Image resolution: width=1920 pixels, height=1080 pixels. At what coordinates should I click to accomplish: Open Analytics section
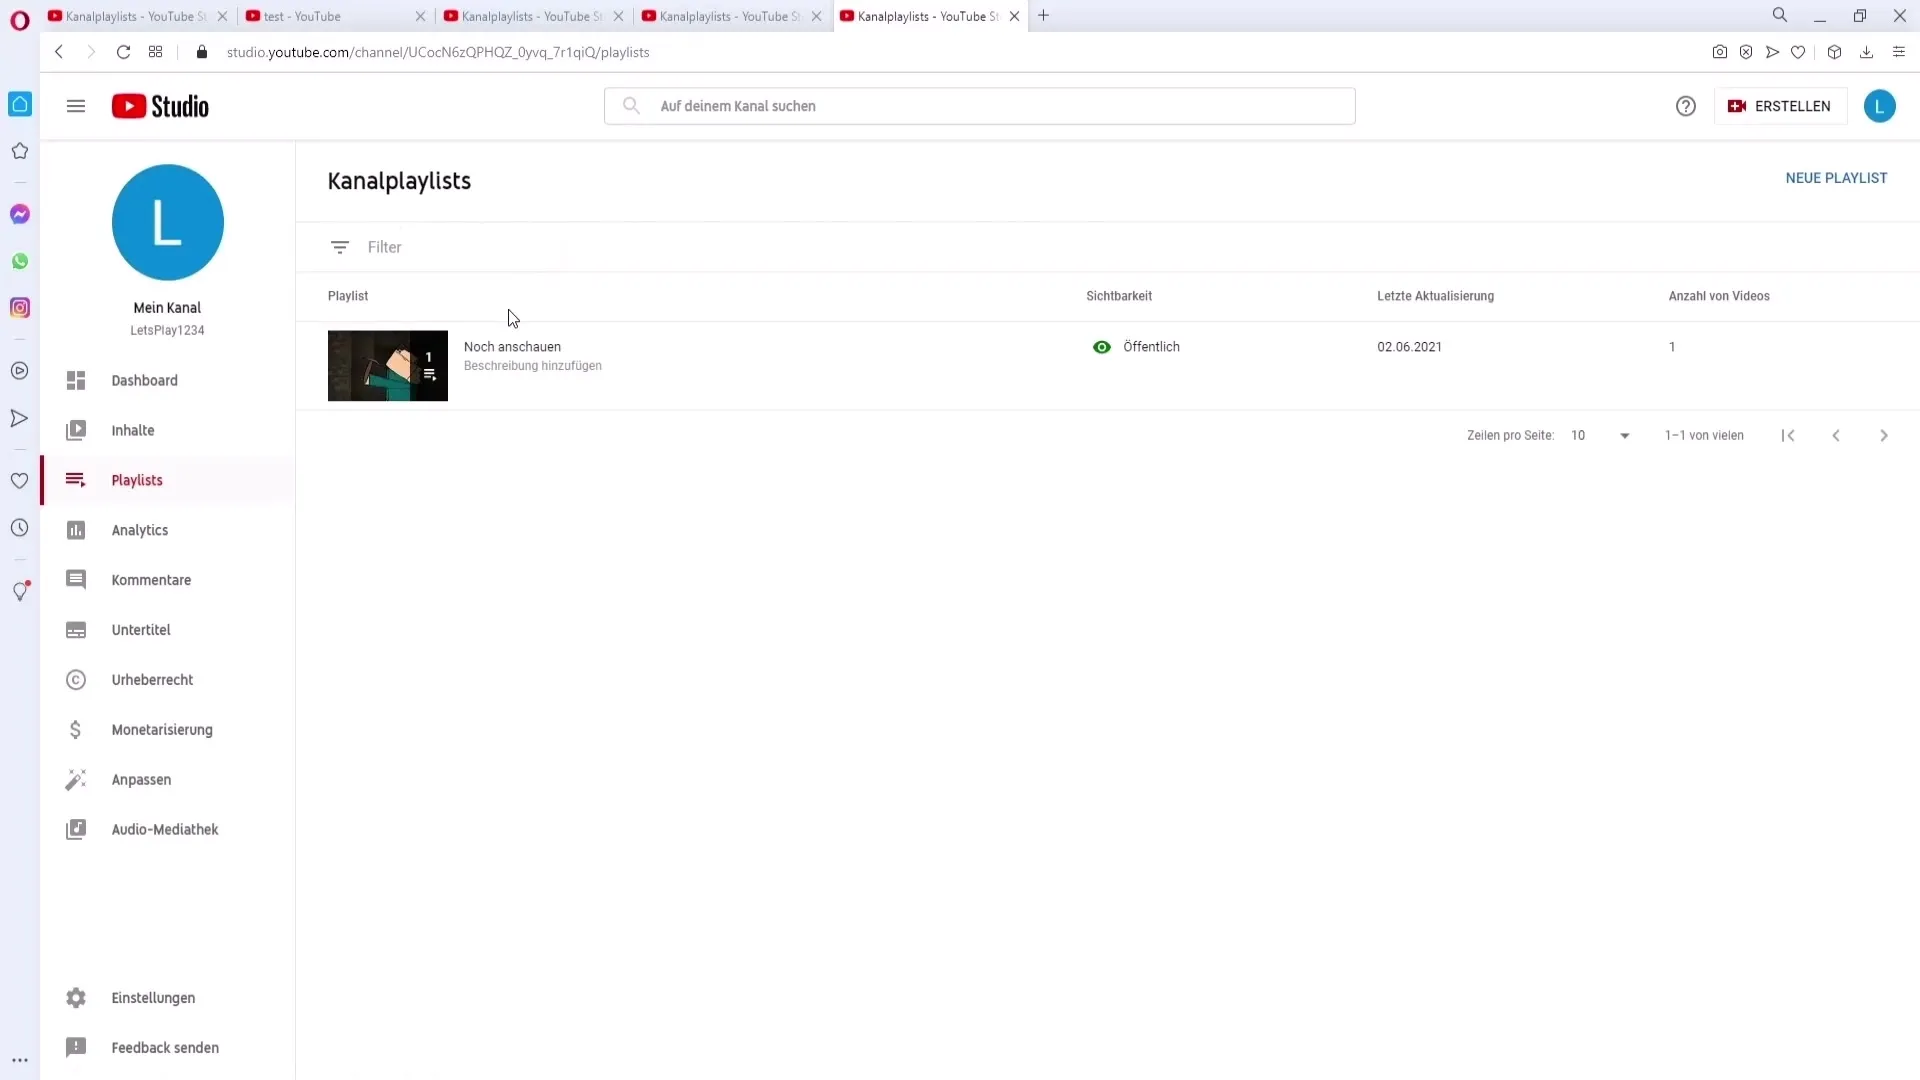140,530
